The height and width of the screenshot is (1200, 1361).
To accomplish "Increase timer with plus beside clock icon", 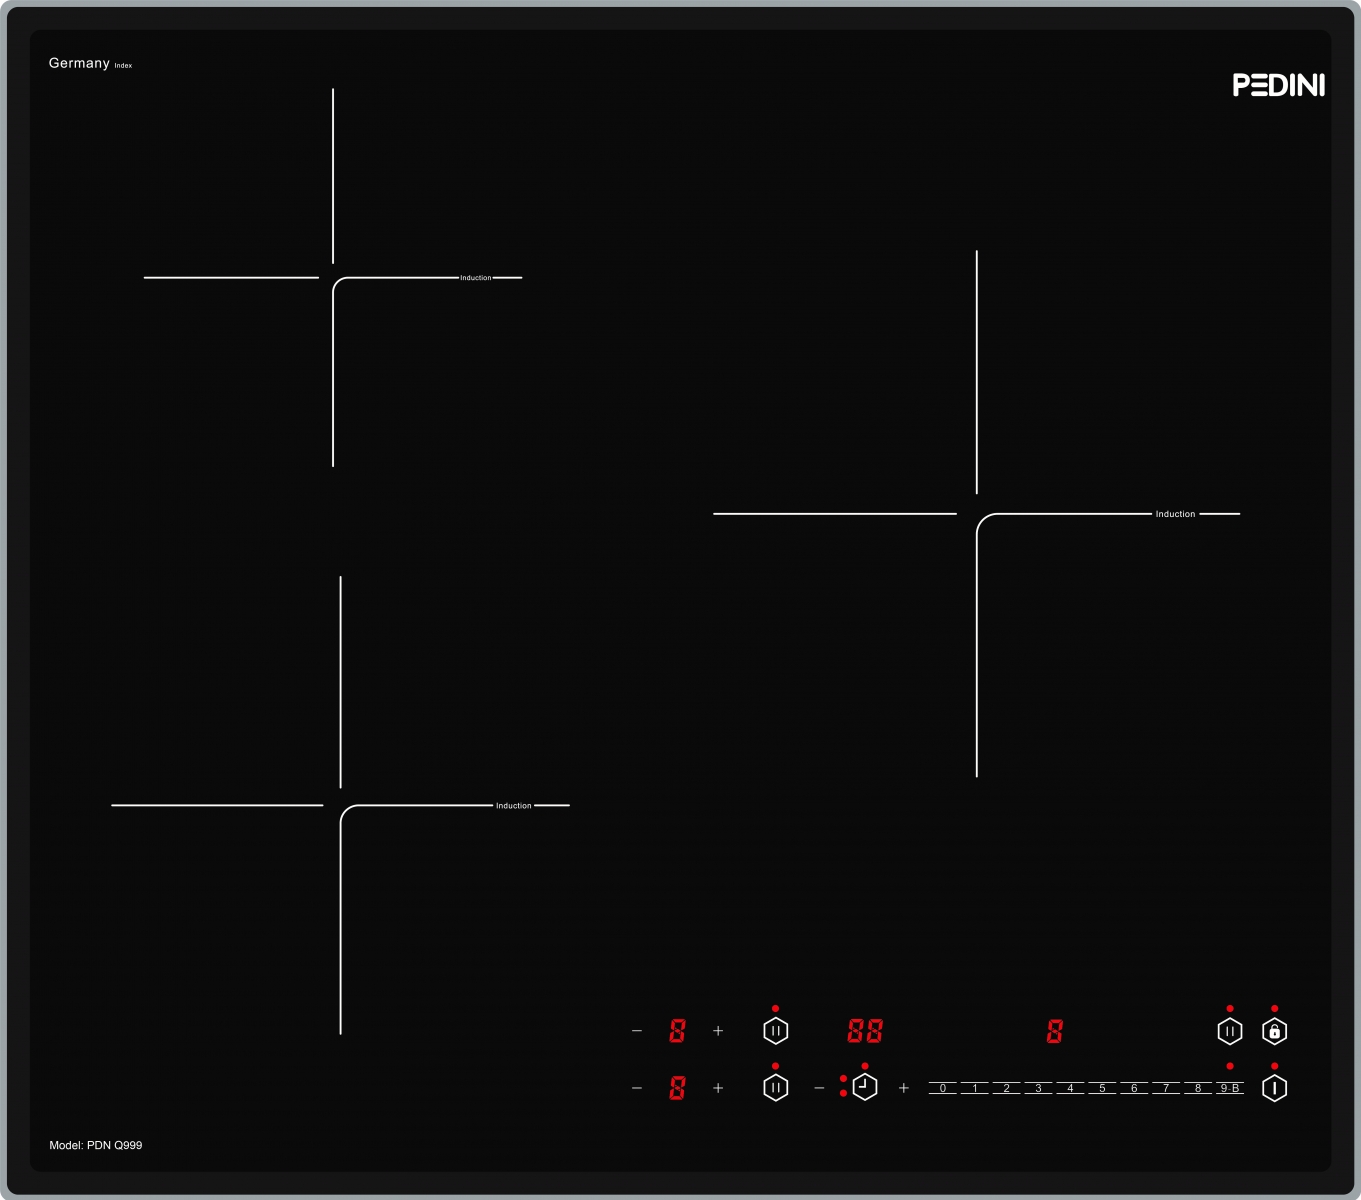I will (x=904, y=1088).
